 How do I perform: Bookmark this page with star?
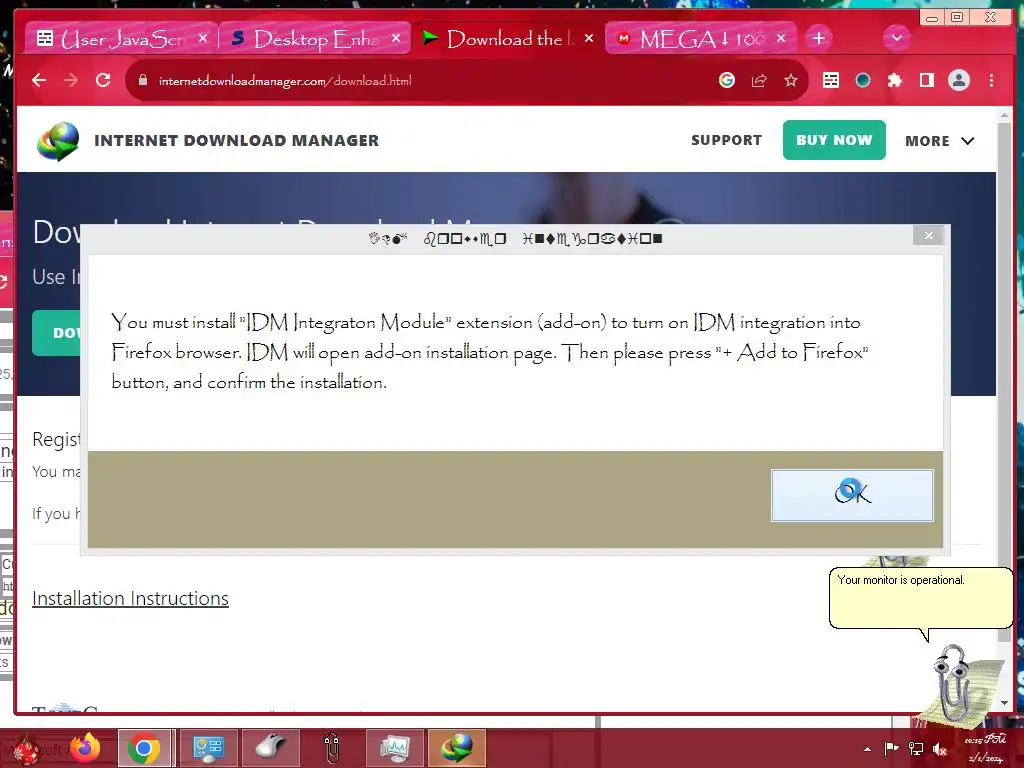coord(791,80)
